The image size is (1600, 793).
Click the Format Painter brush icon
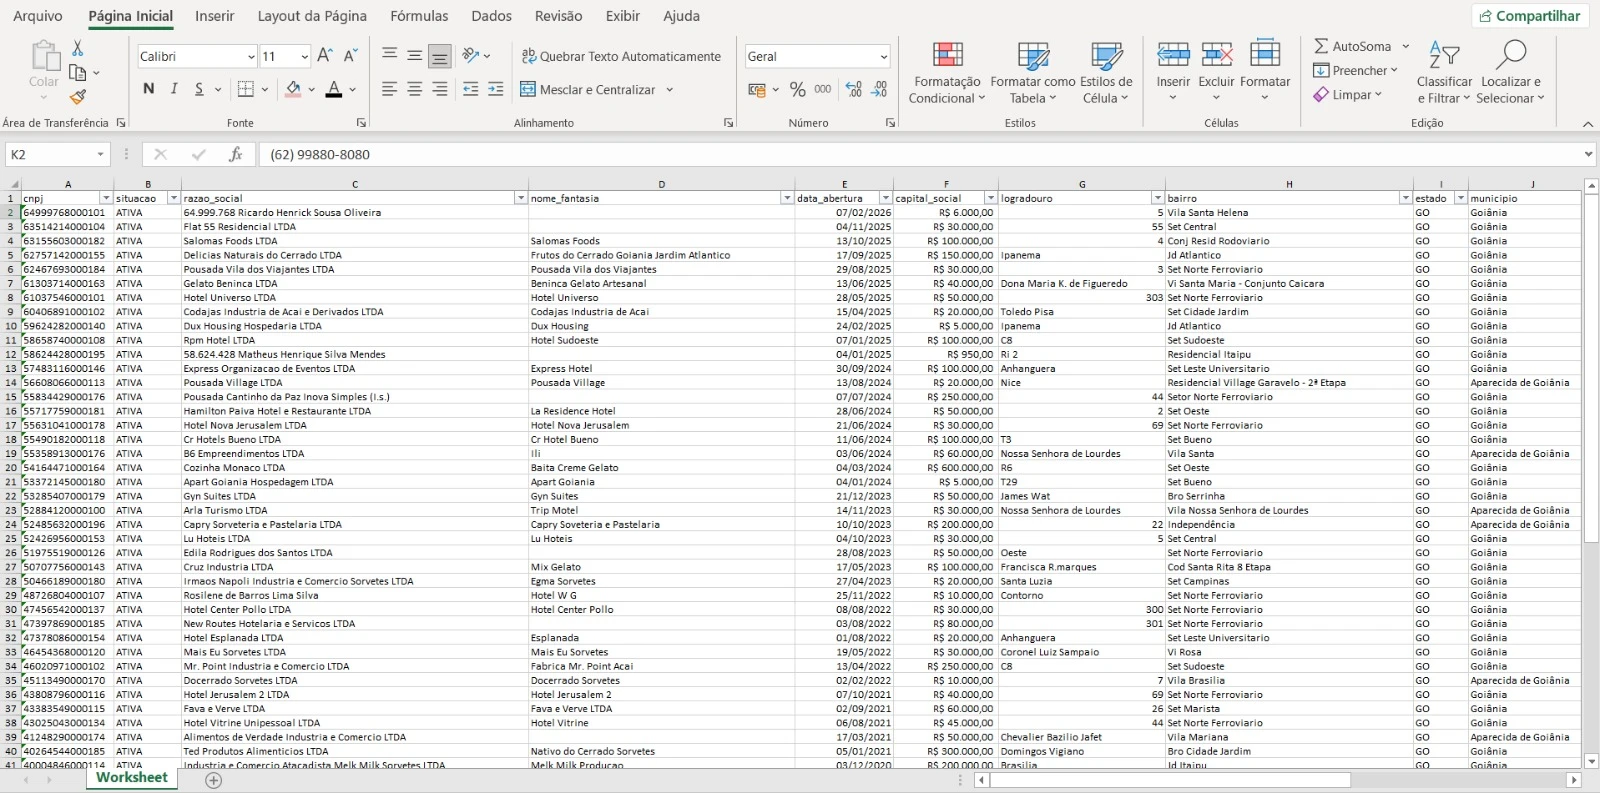pyautogui.click(x=77, y=96)
